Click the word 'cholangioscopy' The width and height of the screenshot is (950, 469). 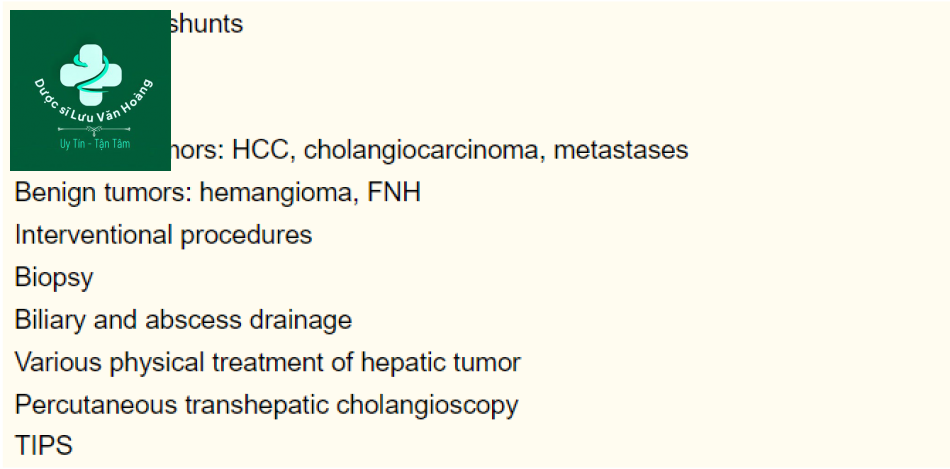pos(427,405)
